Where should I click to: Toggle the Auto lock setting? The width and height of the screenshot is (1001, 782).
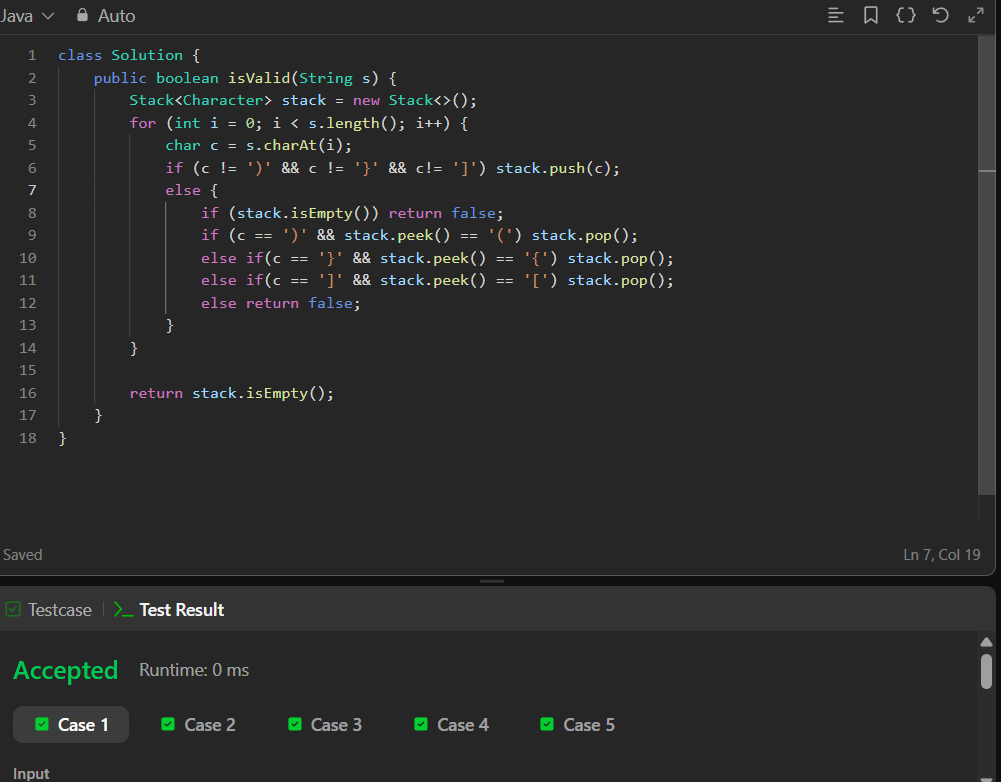pyautogui.click(x=106, y=16)
